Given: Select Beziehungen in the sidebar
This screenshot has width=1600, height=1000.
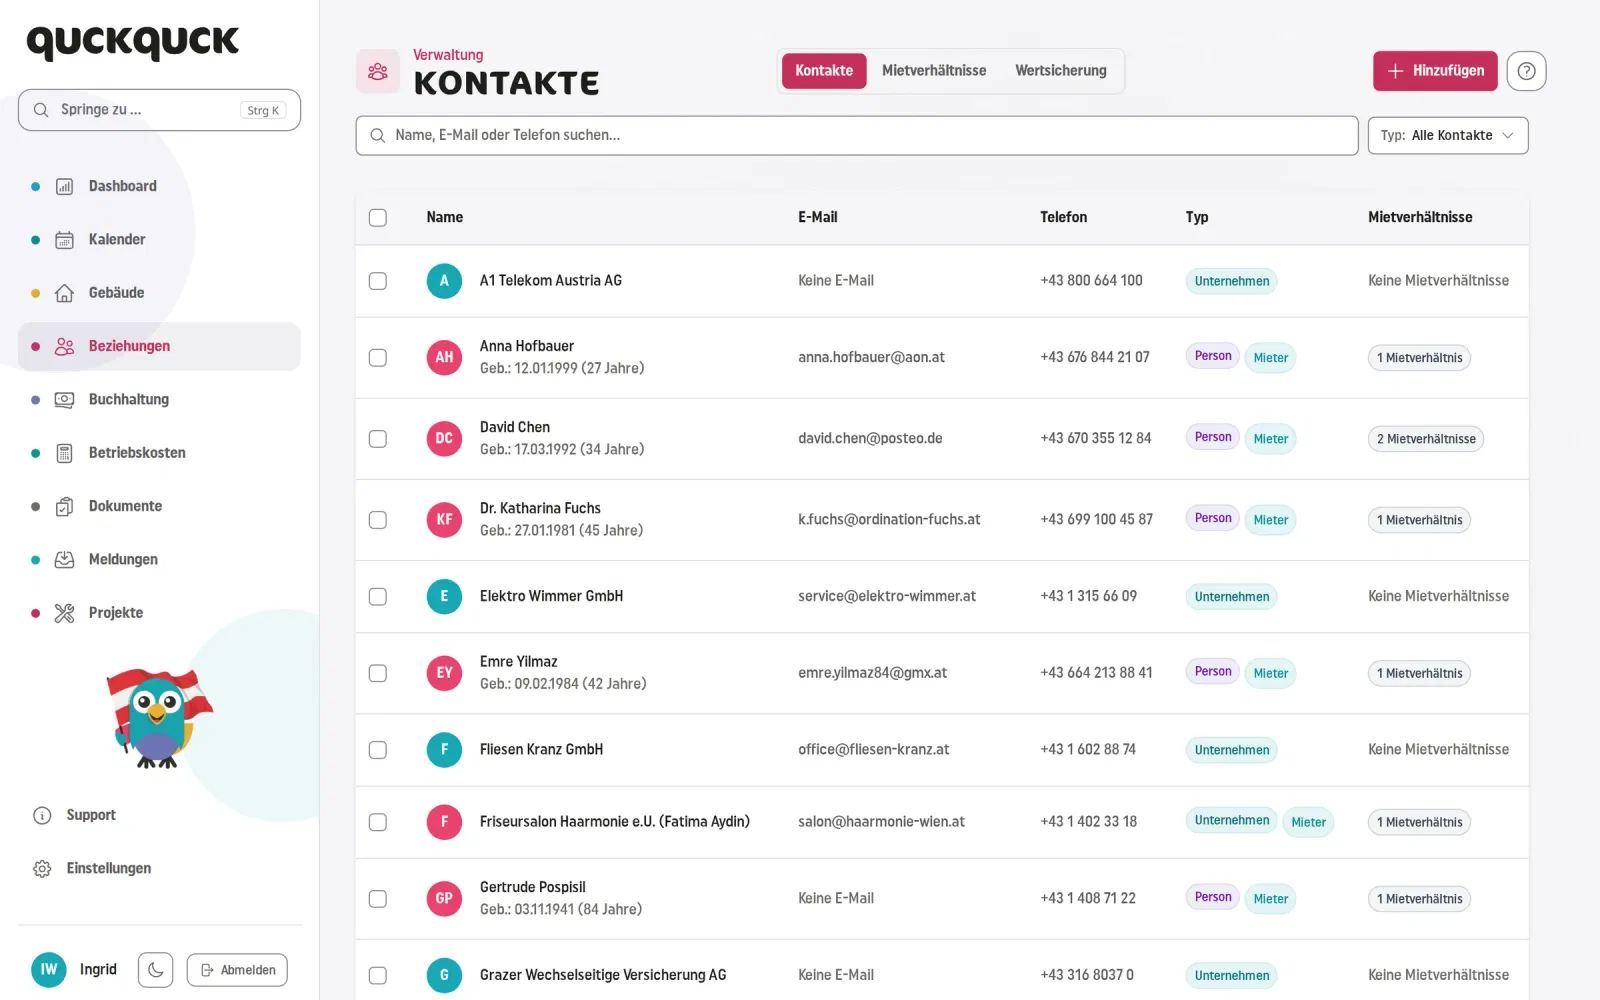Looking at the screenshot, I should pos(159,346).
